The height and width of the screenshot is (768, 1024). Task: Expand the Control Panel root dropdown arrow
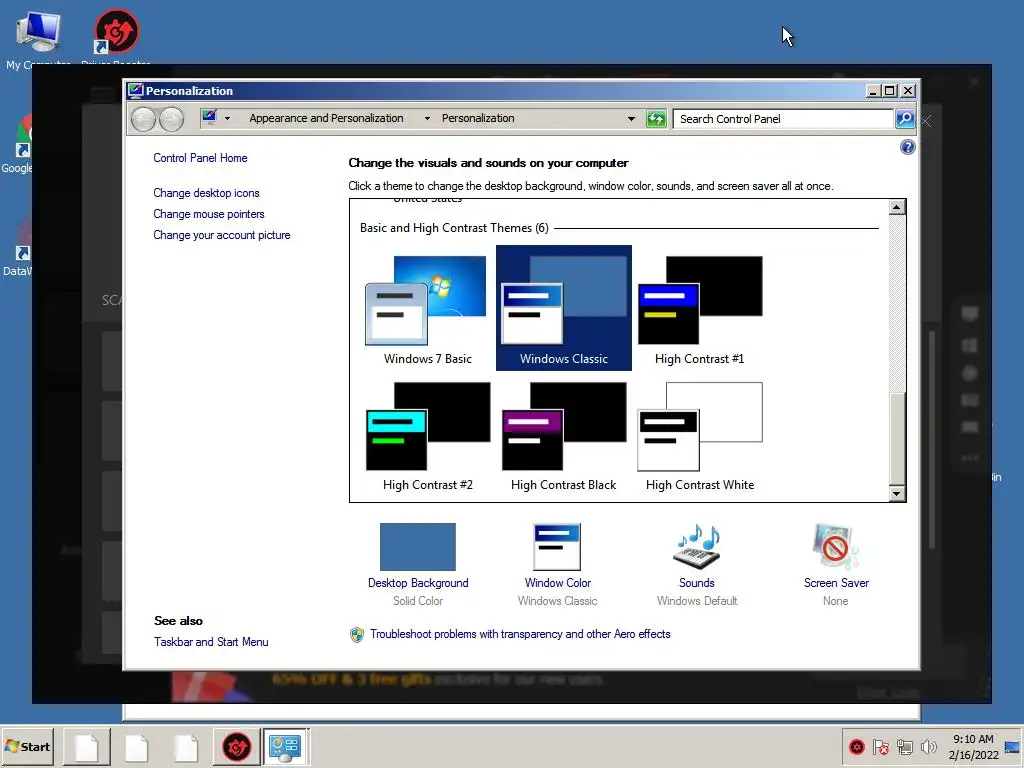coord(227,119)
